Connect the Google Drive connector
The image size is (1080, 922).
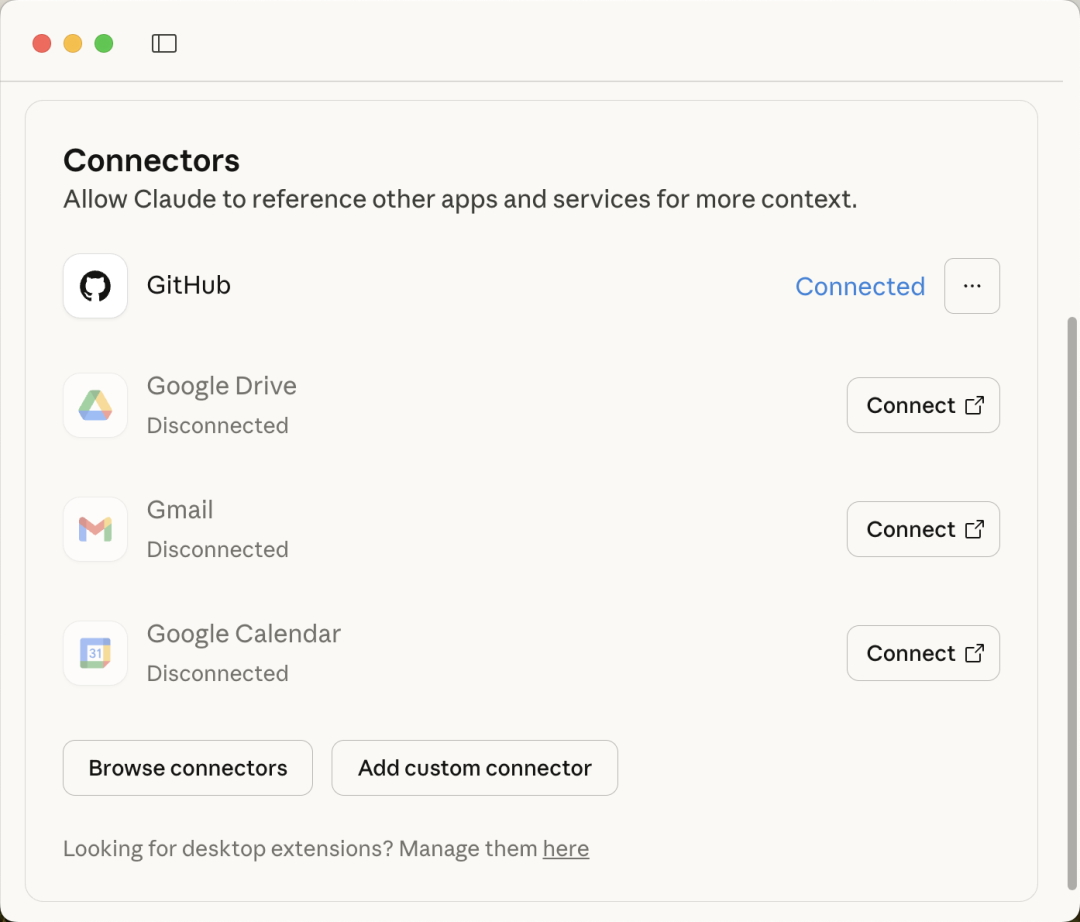point(923,405)
